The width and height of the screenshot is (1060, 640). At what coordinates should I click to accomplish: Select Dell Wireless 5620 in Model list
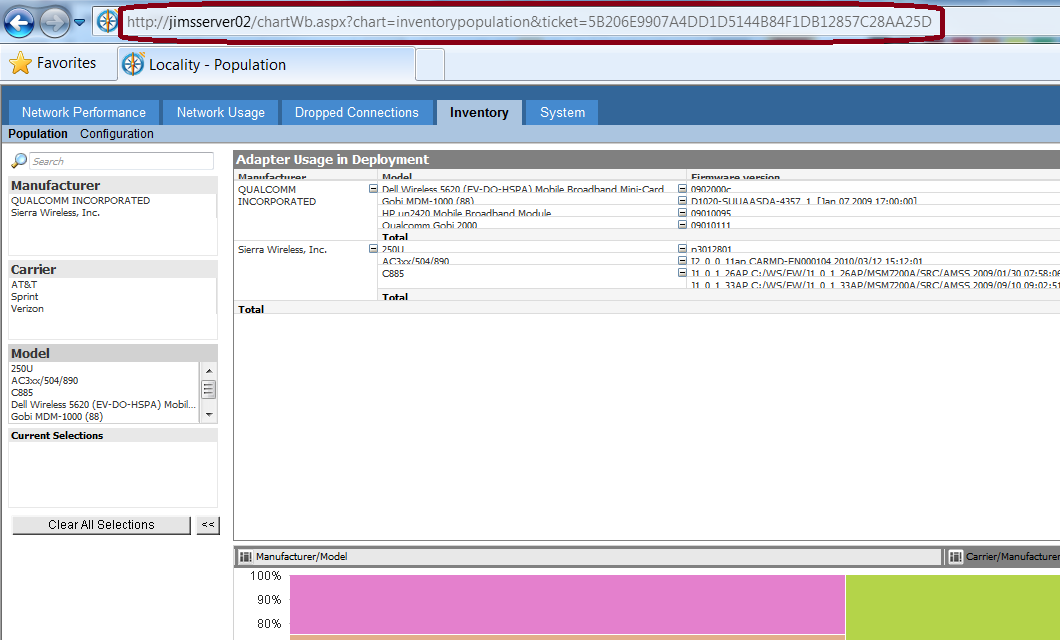(x=103, y=405)
